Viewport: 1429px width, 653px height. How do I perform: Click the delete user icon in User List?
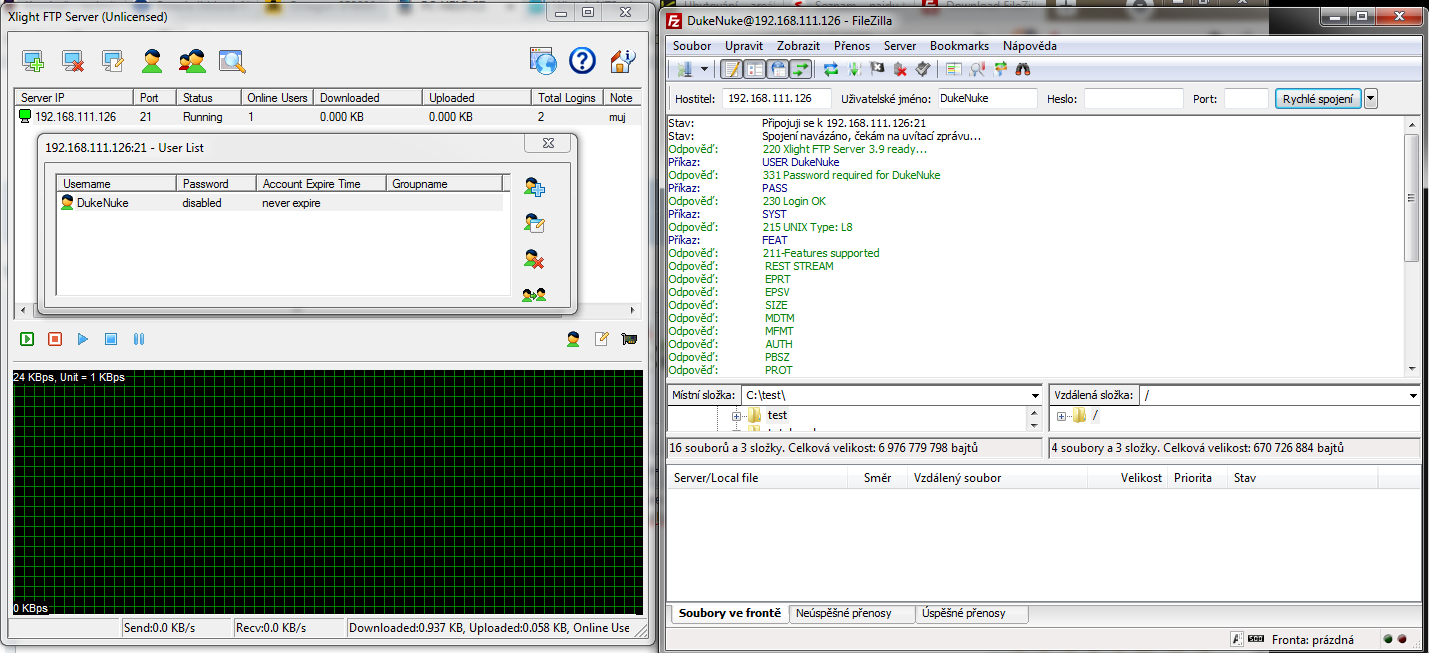(x=534, y=260)
